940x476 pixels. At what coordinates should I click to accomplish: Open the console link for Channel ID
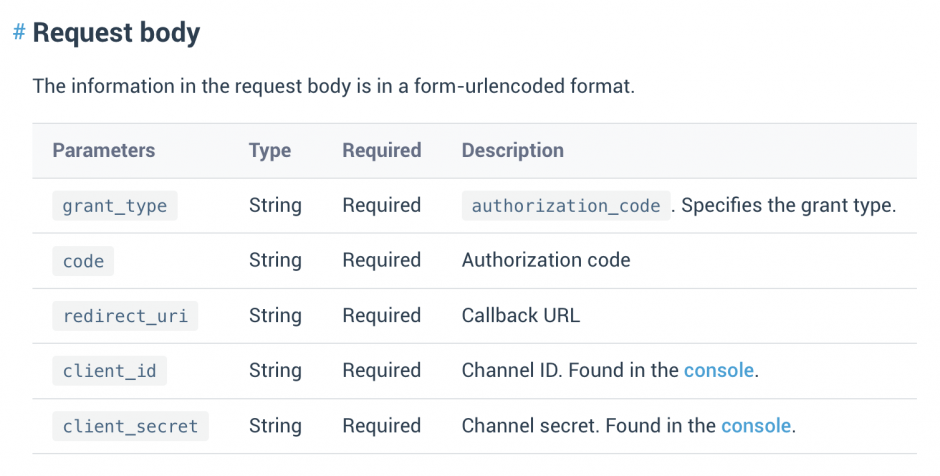coord(718,370)
